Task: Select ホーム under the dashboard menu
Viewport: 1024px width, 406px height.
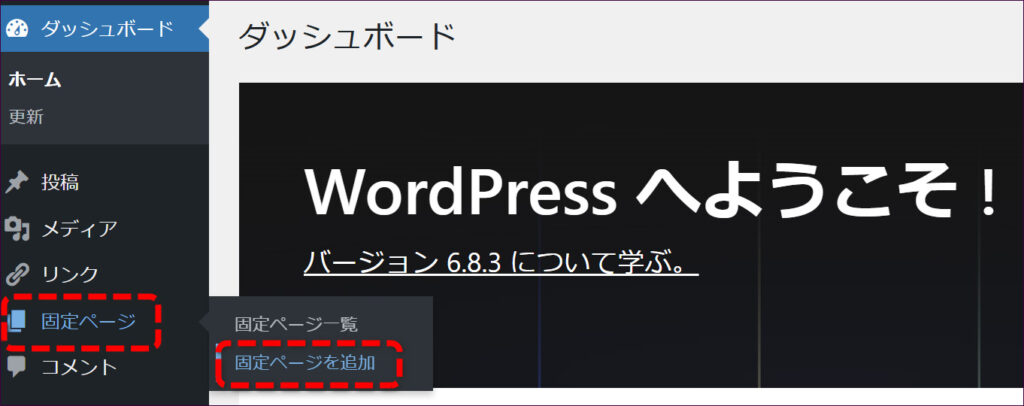Action: [x=34, y=80]
